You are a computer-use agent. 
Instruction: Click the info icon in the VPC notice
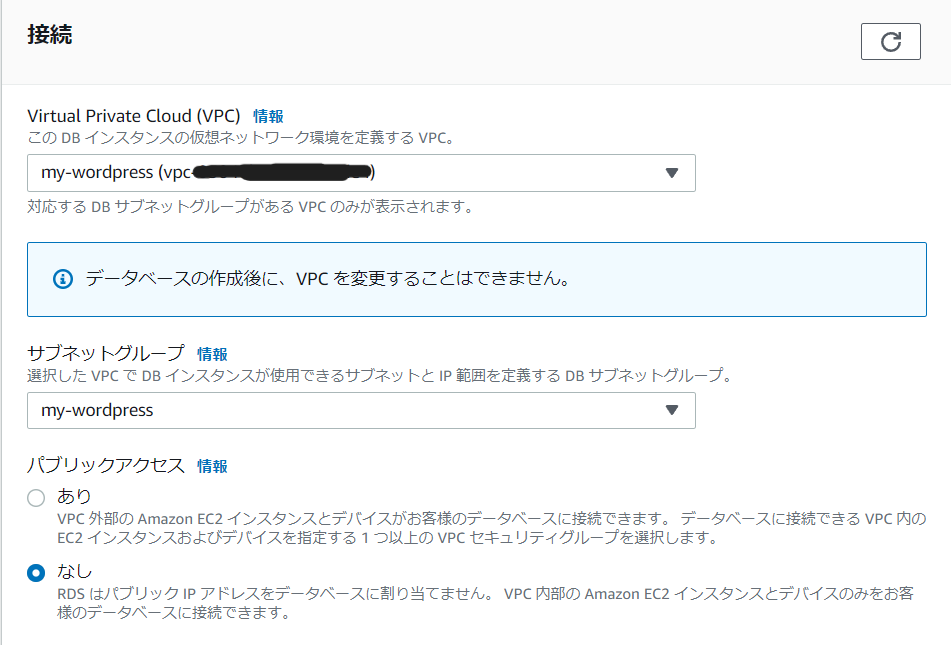click(x=63, y=279)
